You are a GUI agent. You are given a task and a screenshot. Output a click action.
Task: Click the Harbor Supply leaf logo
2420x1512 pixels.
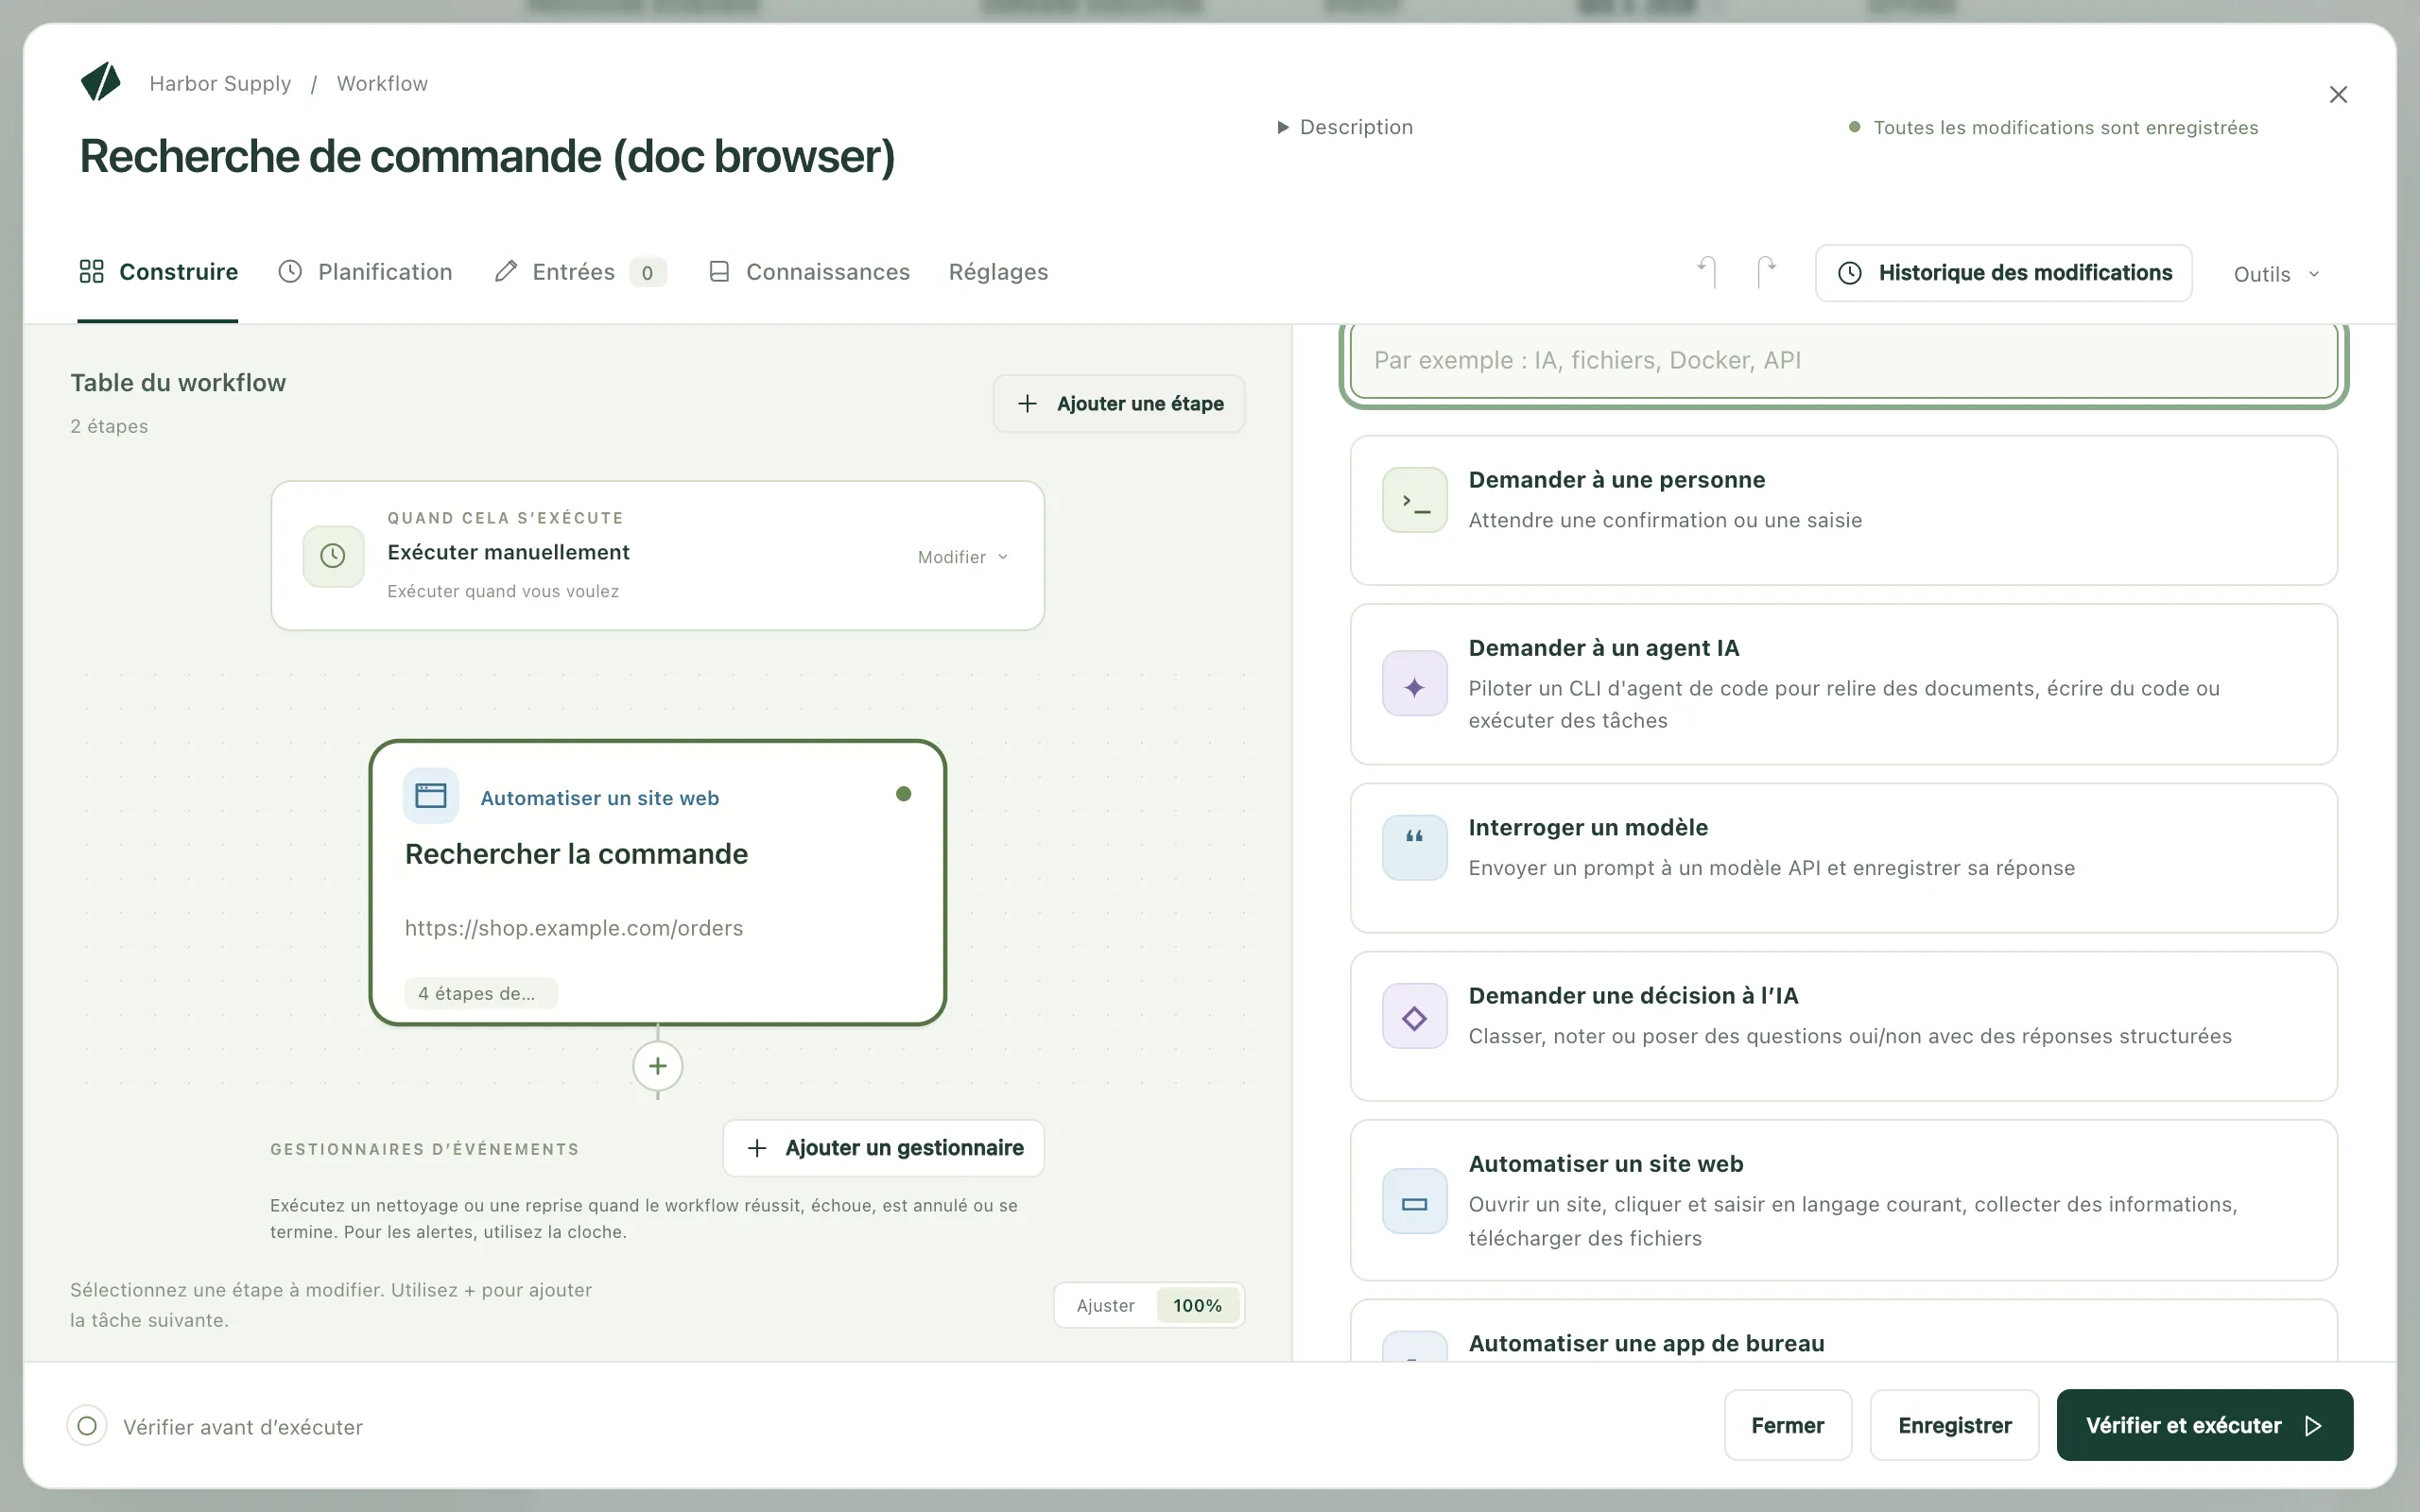pyautogui.click(x=101, y=83)
